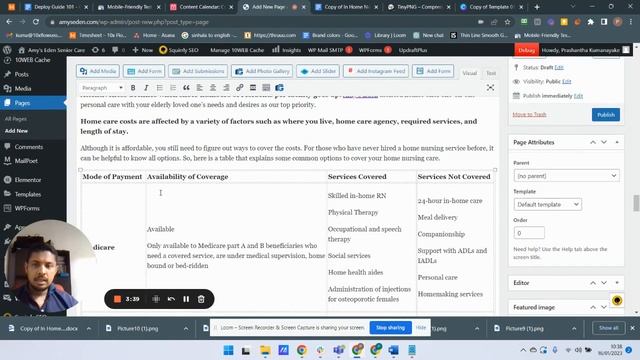Apply blockquote formatting
Image resolution: width=640 pixels, height=360 pixels.
click(x=186, y=88)
